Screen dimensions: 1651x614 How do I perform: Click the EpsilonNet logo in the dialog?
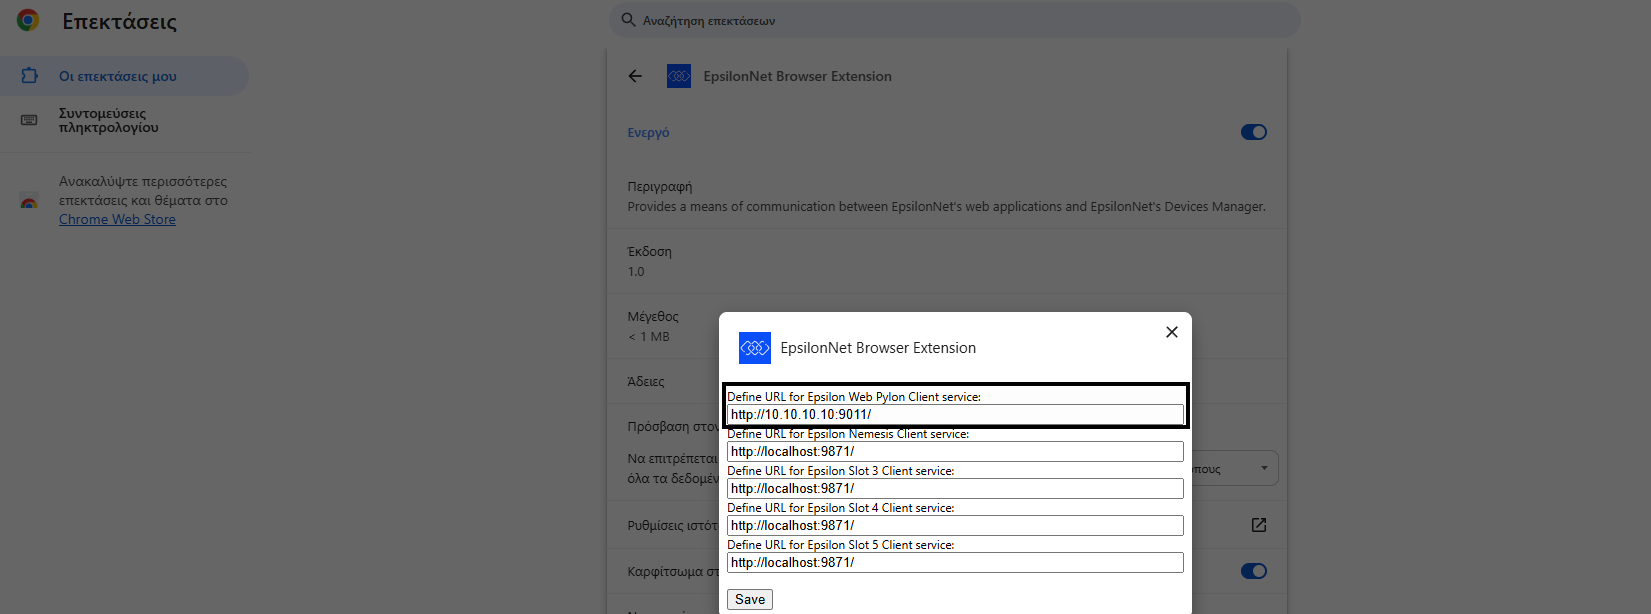tap(755, 348)
